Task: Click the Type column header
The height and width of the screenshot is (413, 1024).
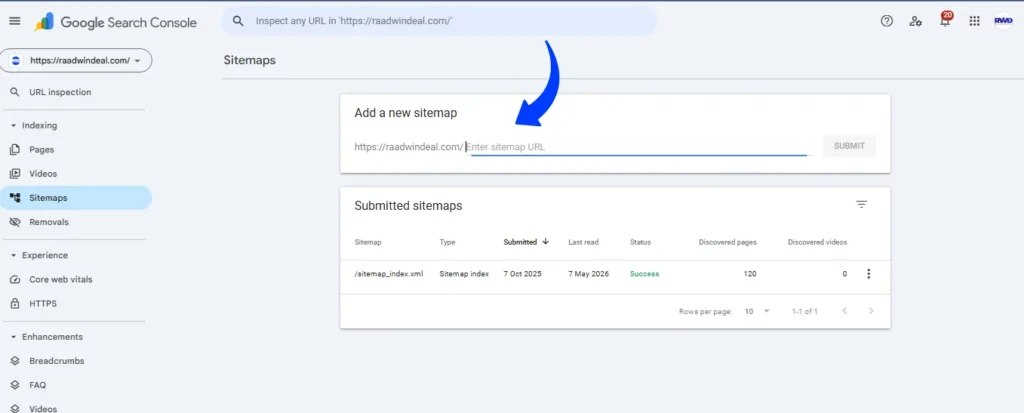Action: pyautogui.click(x=447, y=242)
